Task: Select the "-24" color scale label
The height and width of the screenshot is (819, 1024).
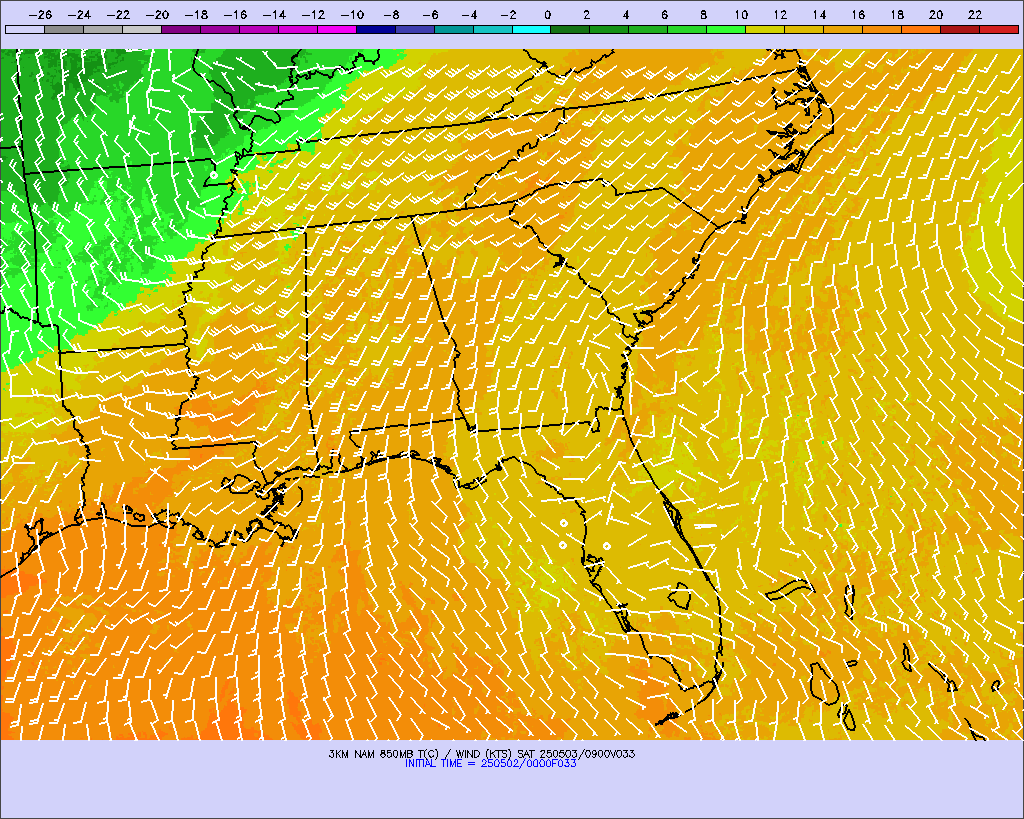Action: pos(80,14)
